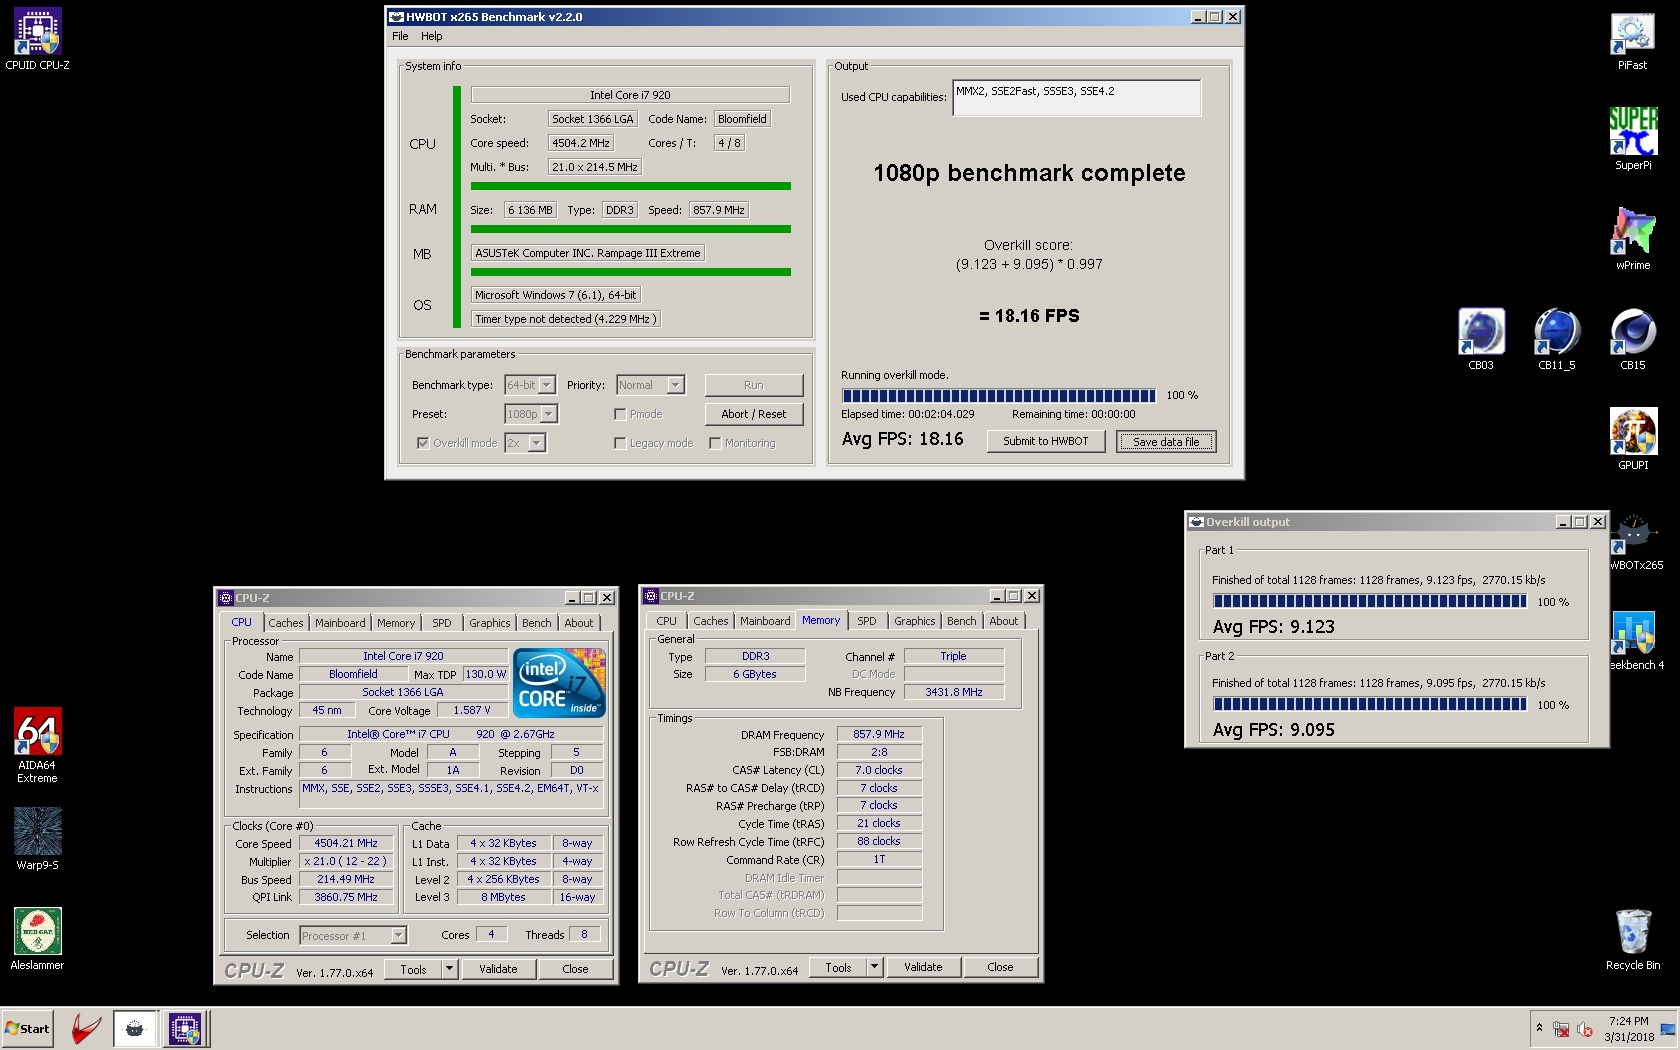Click Abort / Reset button

pos(754,414)
